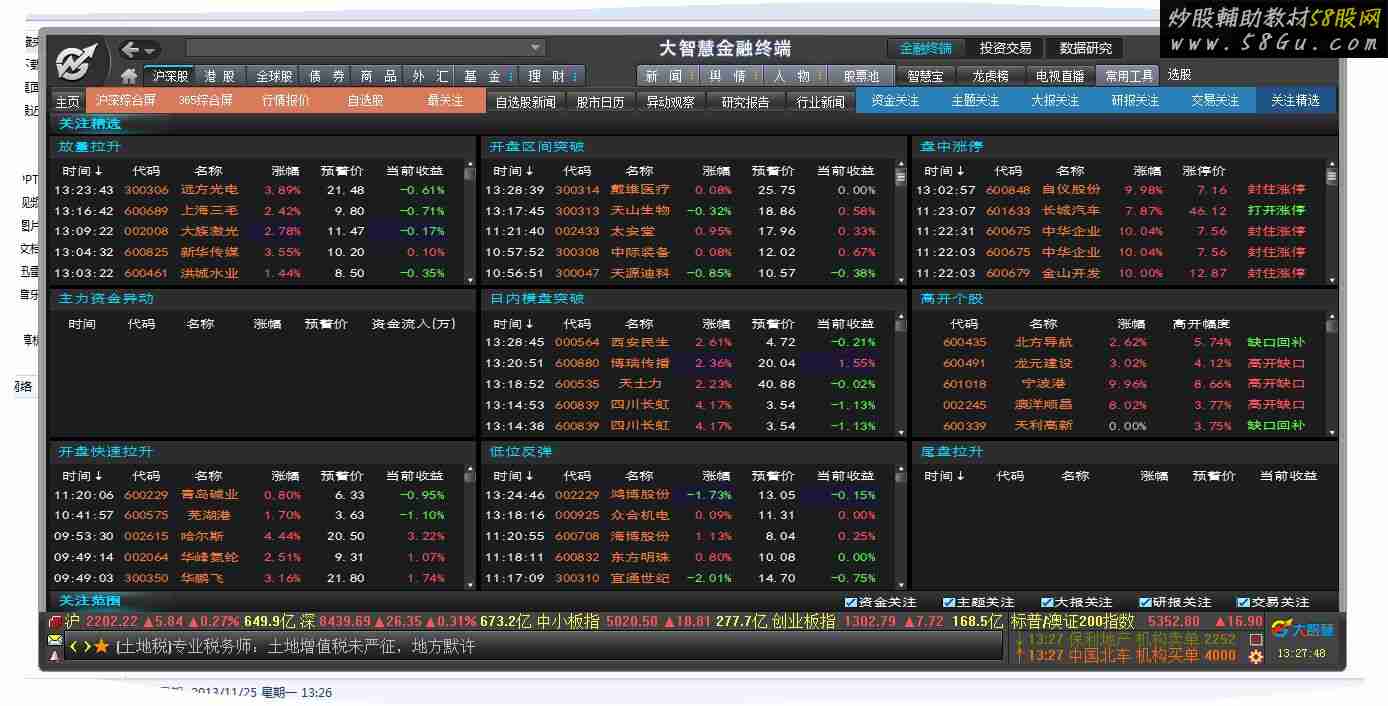Select the 资金关注 tab in blue bar
Screen dimensions: 1388x706
(x=895, y=101)
